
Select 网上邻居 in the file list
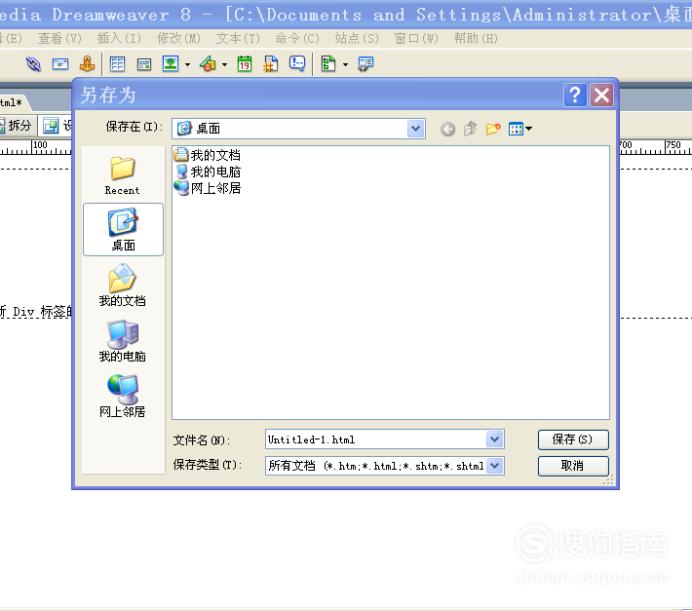click(x=207, y=188)
